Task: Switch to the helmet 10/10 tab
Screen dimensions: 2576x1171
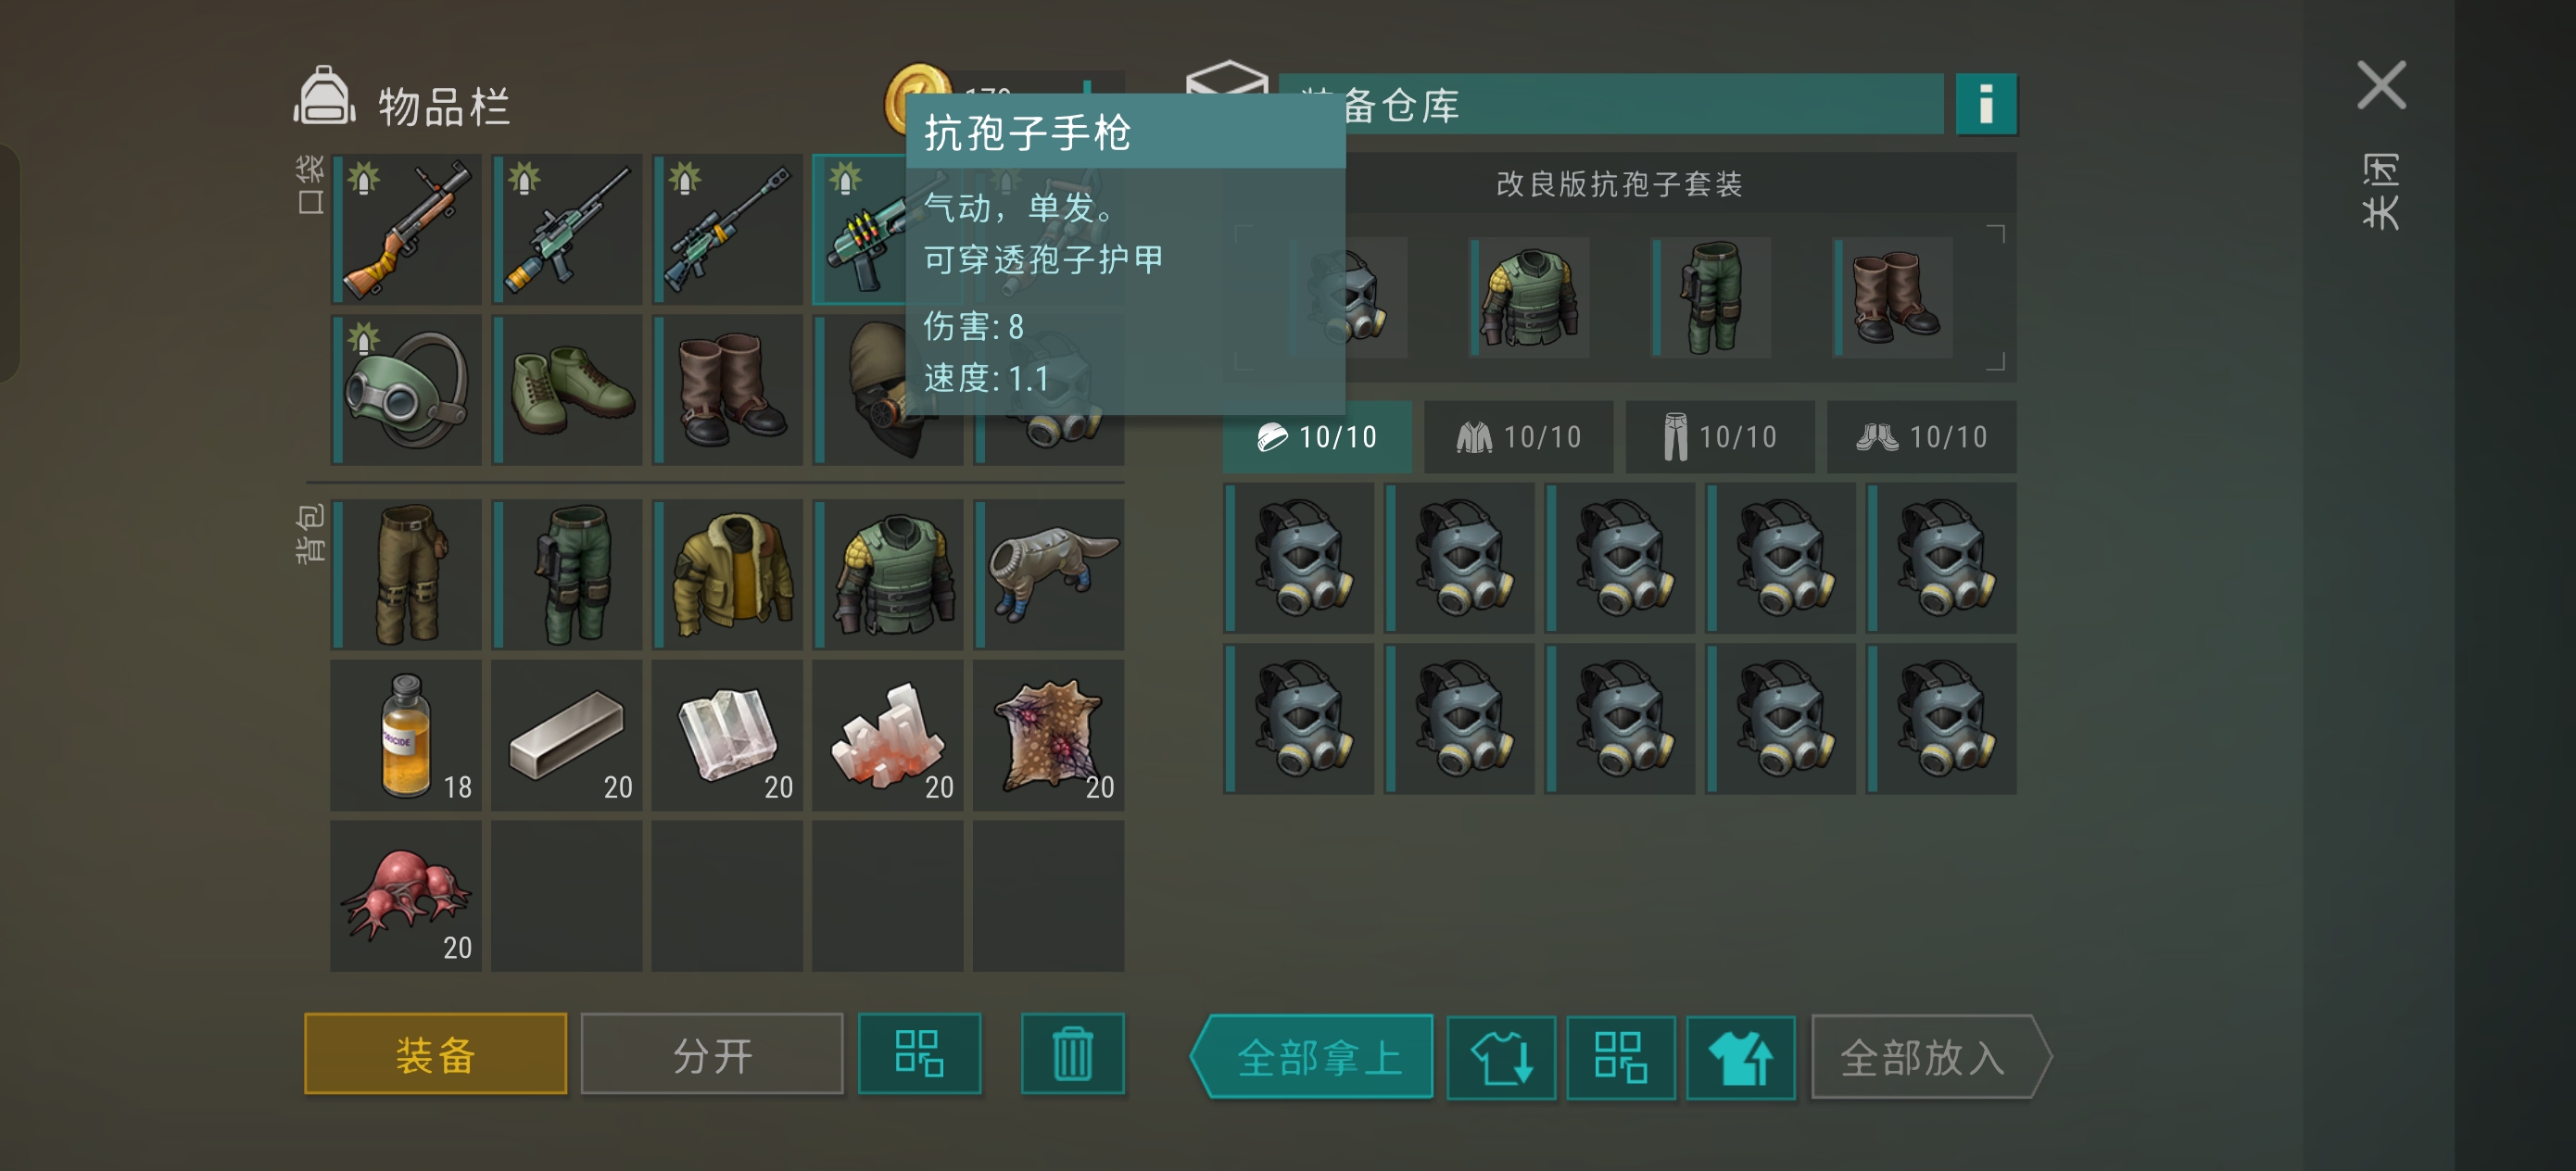Action: point(1317,437)
